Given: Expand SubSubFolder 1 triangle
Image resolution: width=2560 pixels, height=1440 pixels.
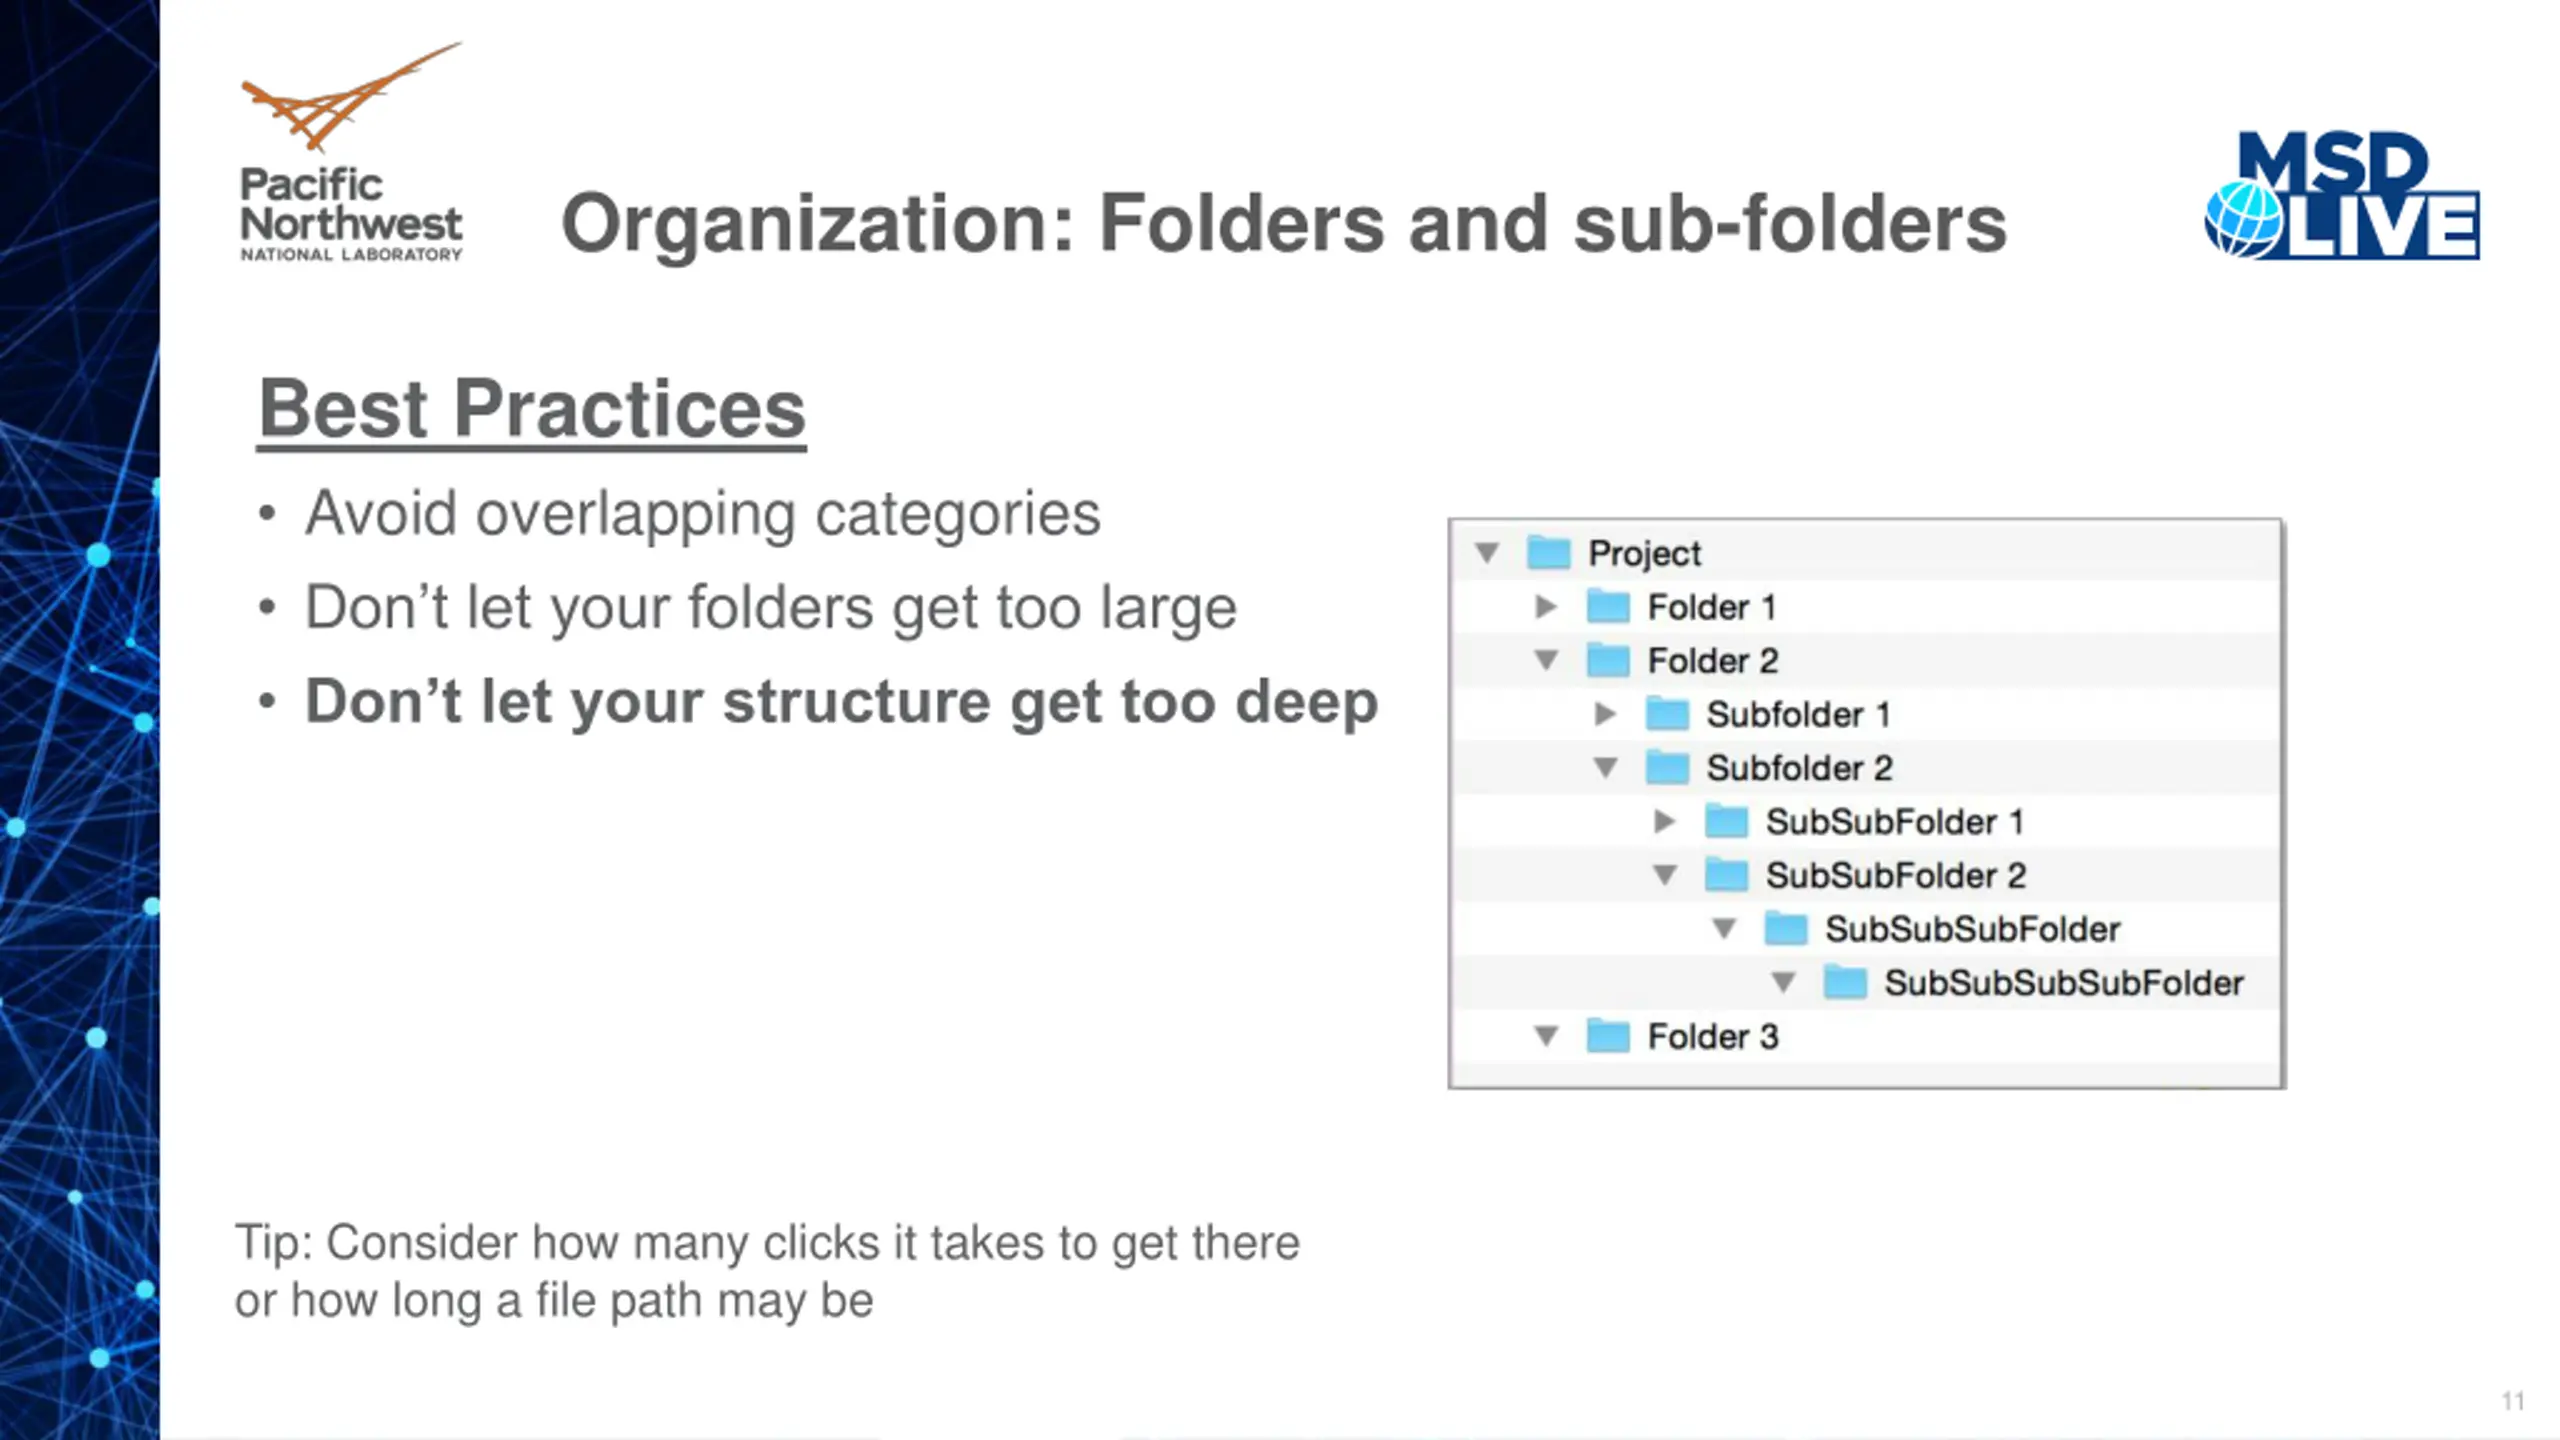Looking at the screenshot, I should pyautogui.click(x=1664, y=822).
